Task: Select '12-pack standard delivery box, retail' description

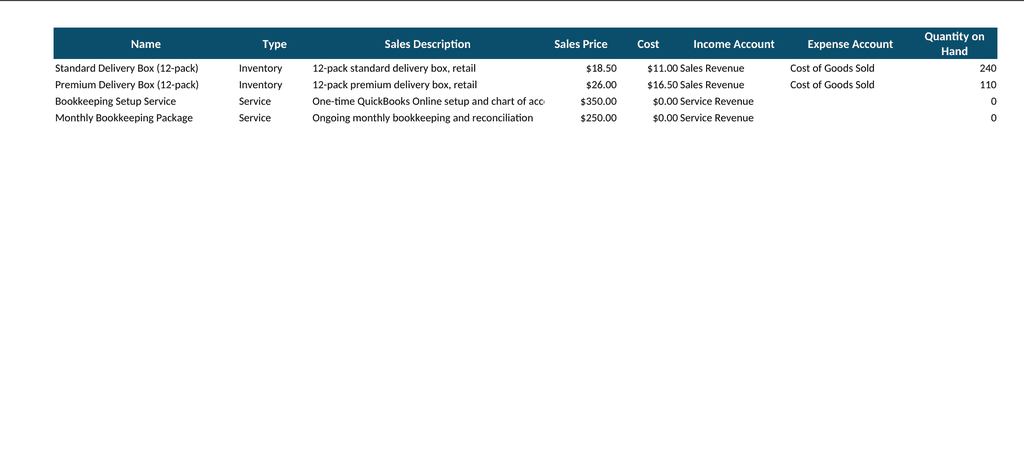Action: (394, 68)
